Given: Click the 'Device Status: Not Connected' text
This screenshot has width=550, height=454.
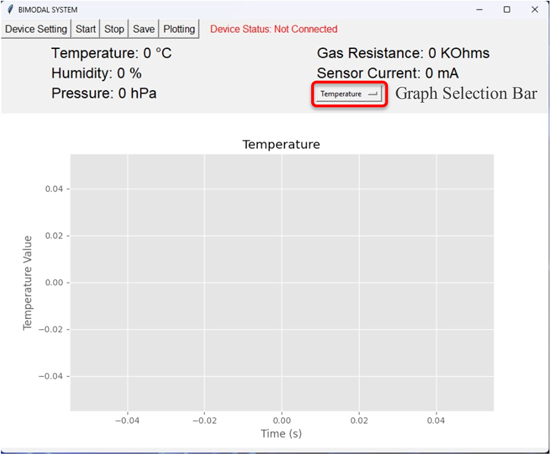Looking at the screenshot, I should click(x=274, y=29).
